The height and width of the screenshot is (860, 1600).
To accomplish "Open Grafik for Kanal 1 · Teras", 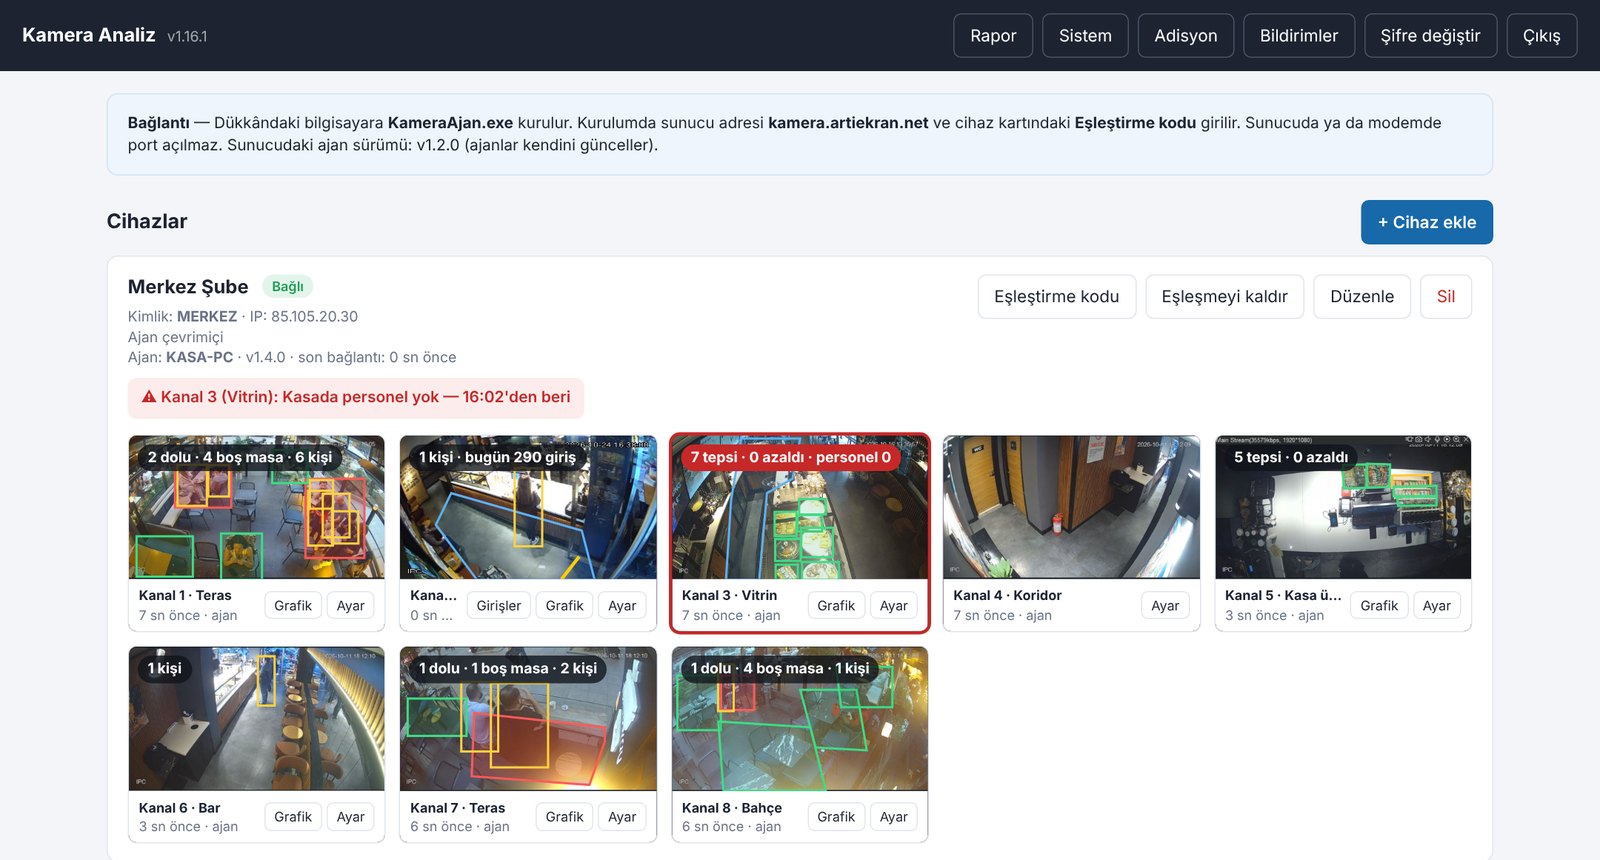I will pos(293,606).
